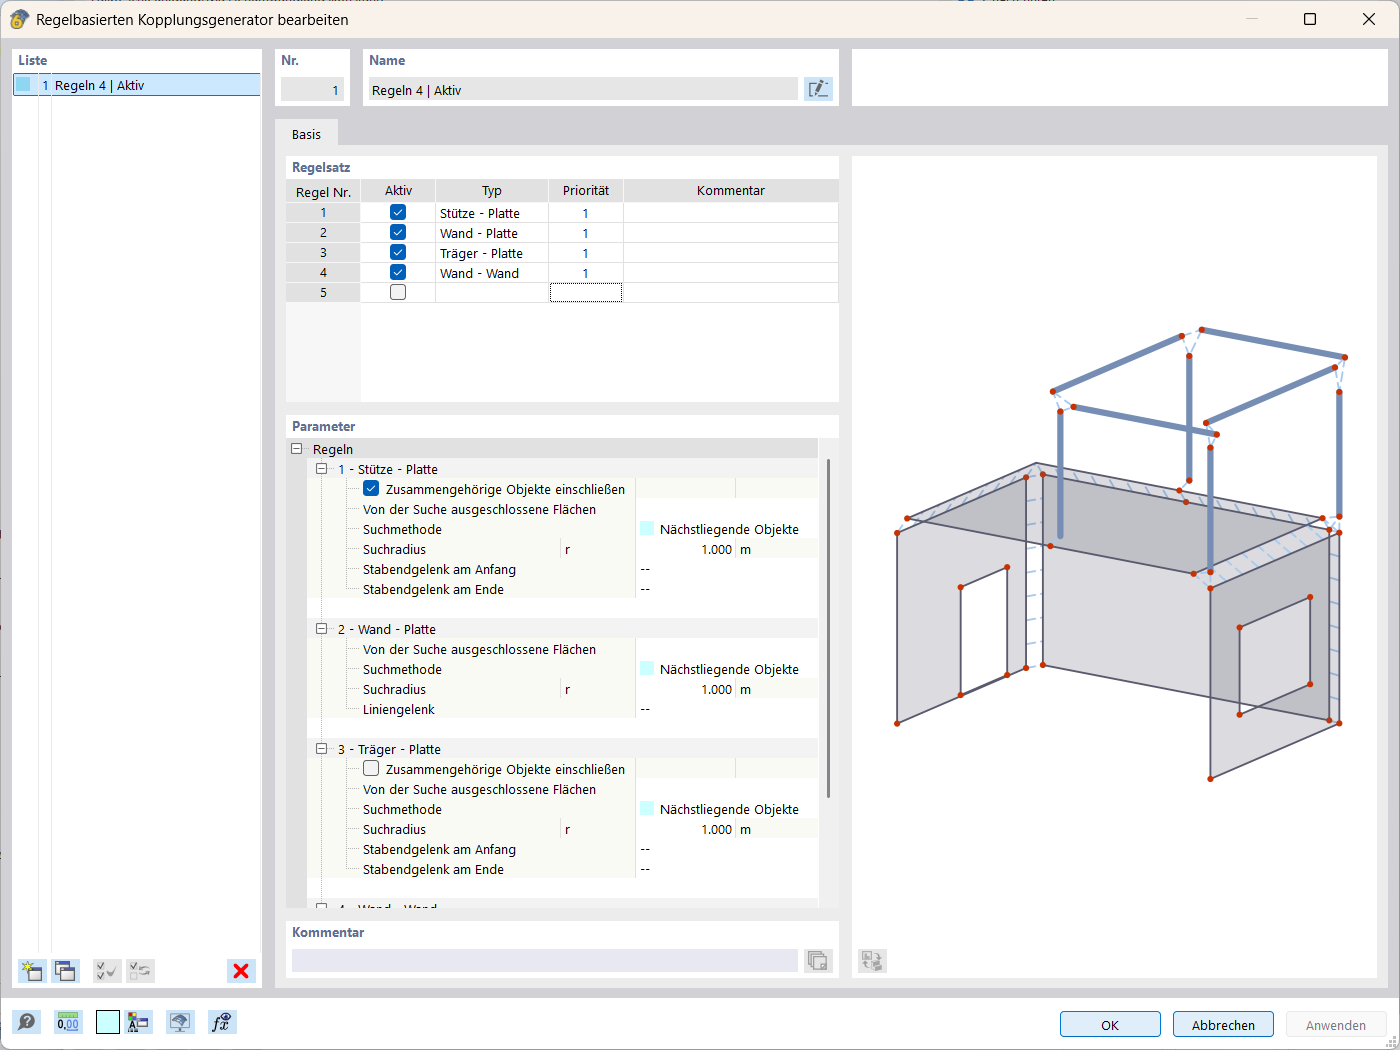
Task: Click 'Stabendgelenk am Anfang' under 1 - Stütze - Platte
Action: [x=439, y=569]
